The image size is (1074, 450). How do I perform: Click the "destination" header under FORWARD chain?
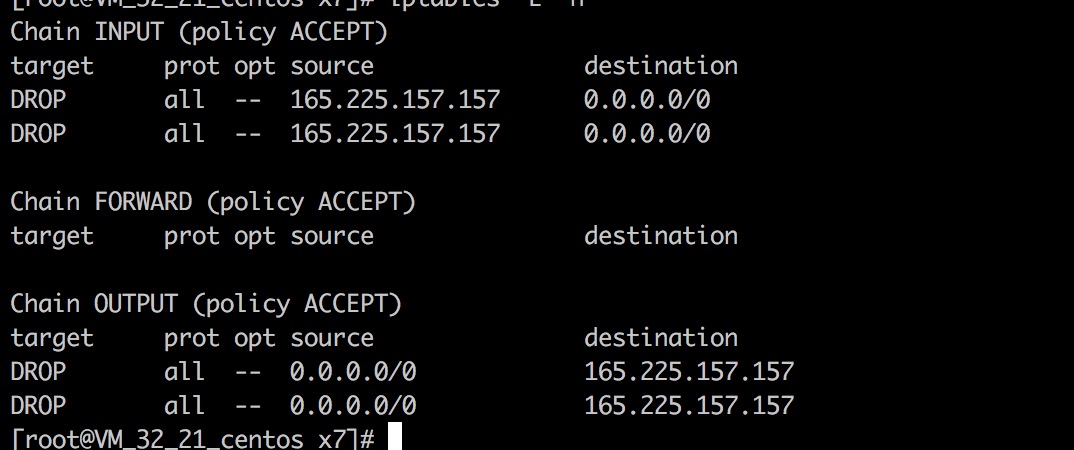660,236
